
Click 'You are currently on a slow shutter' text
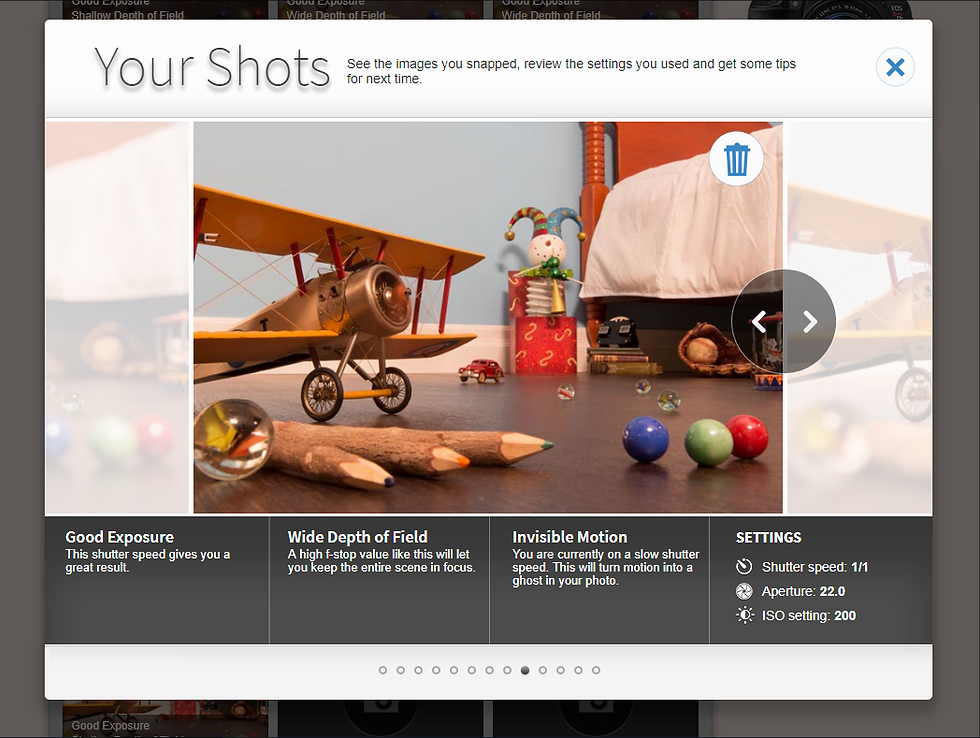coord(606,567)
